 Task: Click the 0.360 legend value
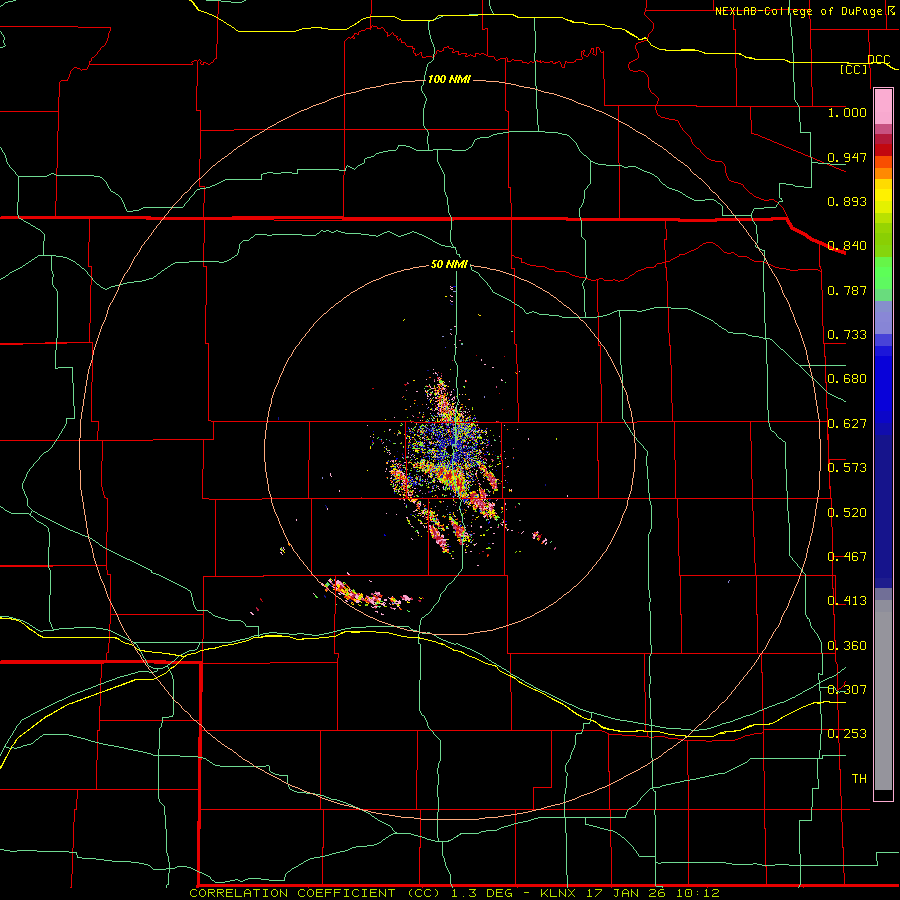[847, 646]
